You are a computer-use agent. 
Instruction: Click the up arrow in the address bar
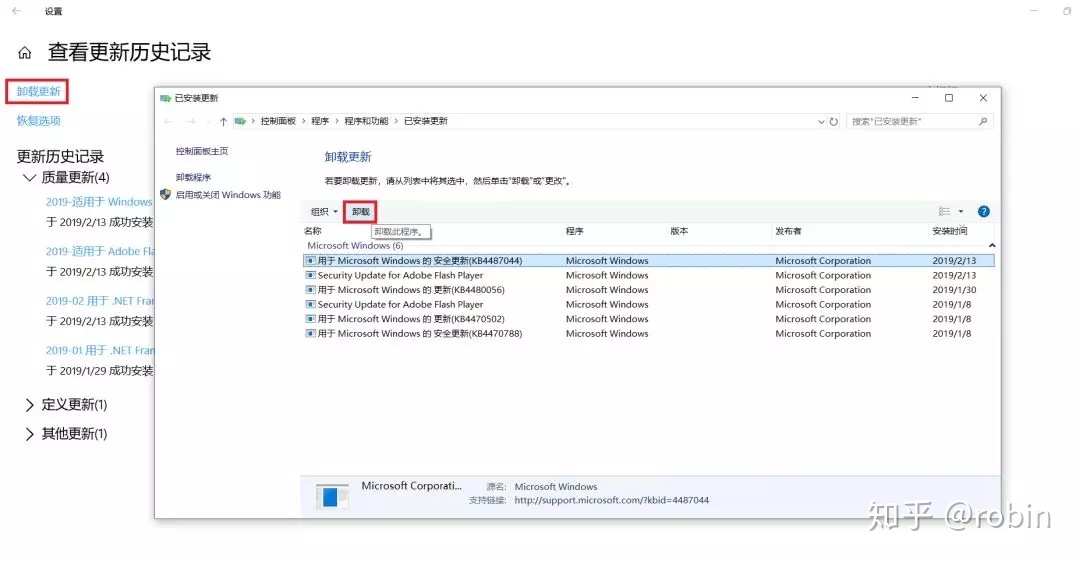click(223, 121)
